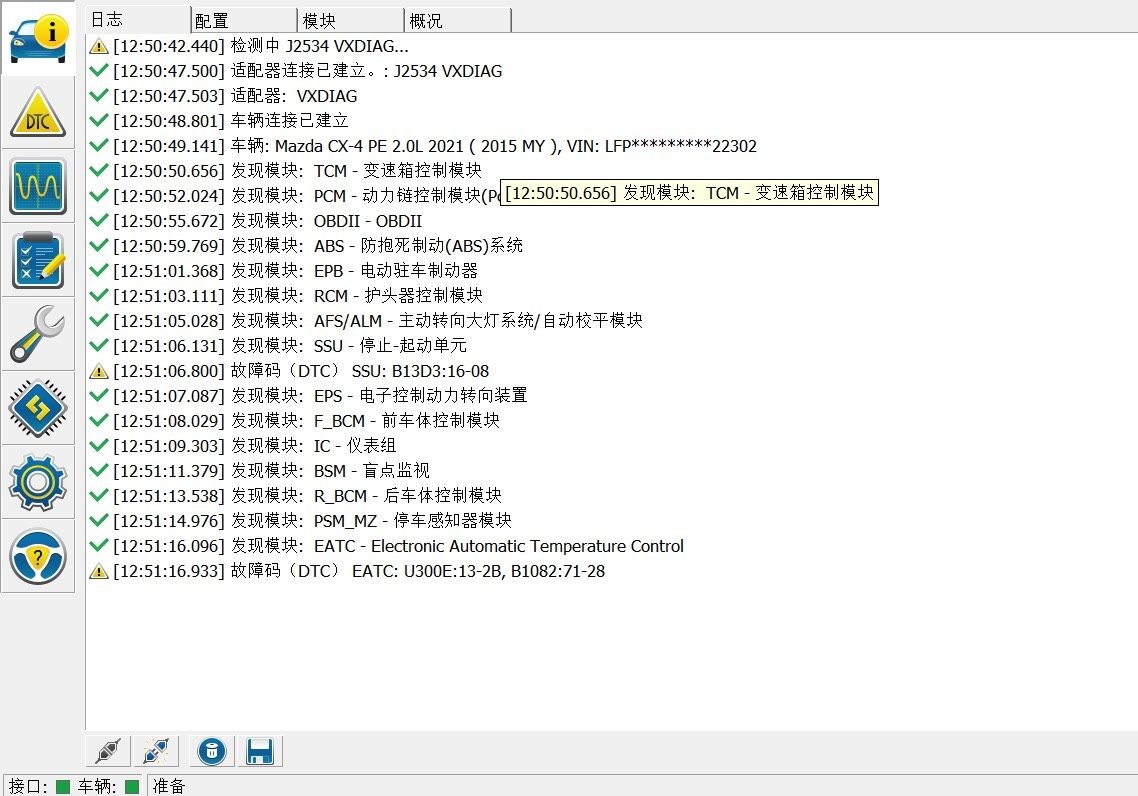Screen dimensions: 1138x796
Task: Clear the log with trash button
Action: point(212,751)
